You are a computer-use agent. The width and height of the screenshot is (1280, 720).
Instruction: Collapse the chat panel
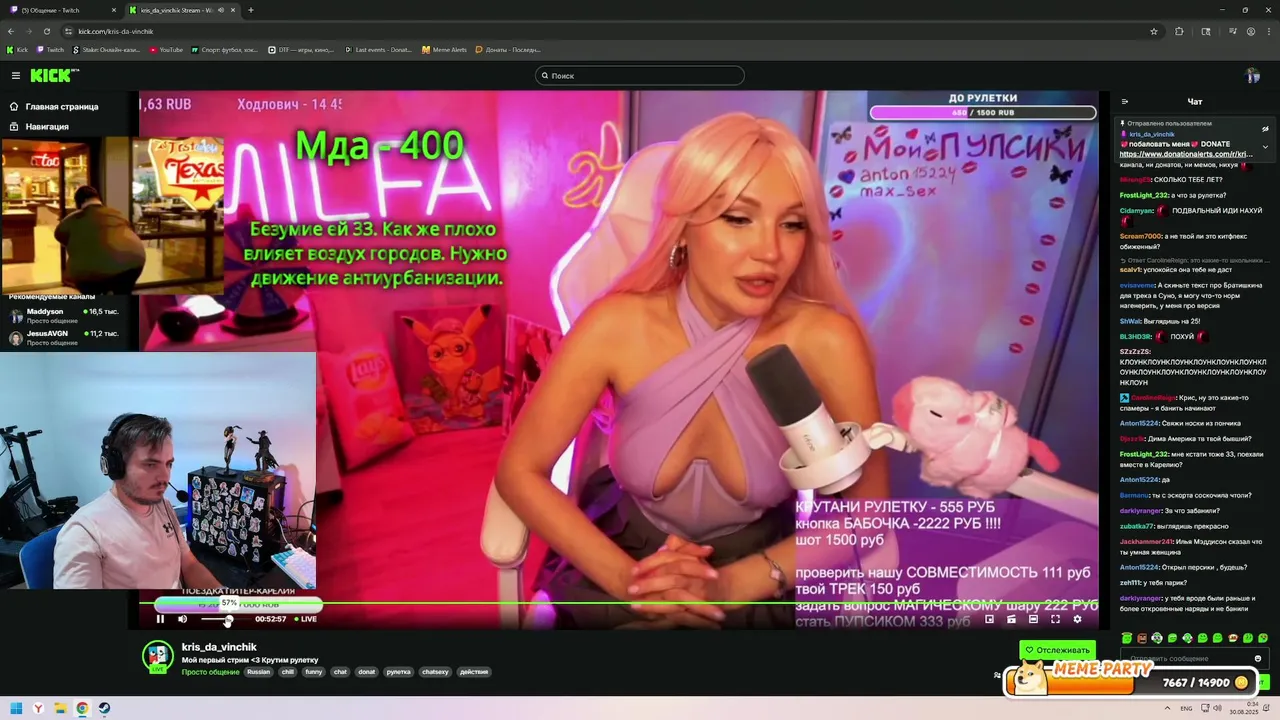click(x=1125, y=102)
